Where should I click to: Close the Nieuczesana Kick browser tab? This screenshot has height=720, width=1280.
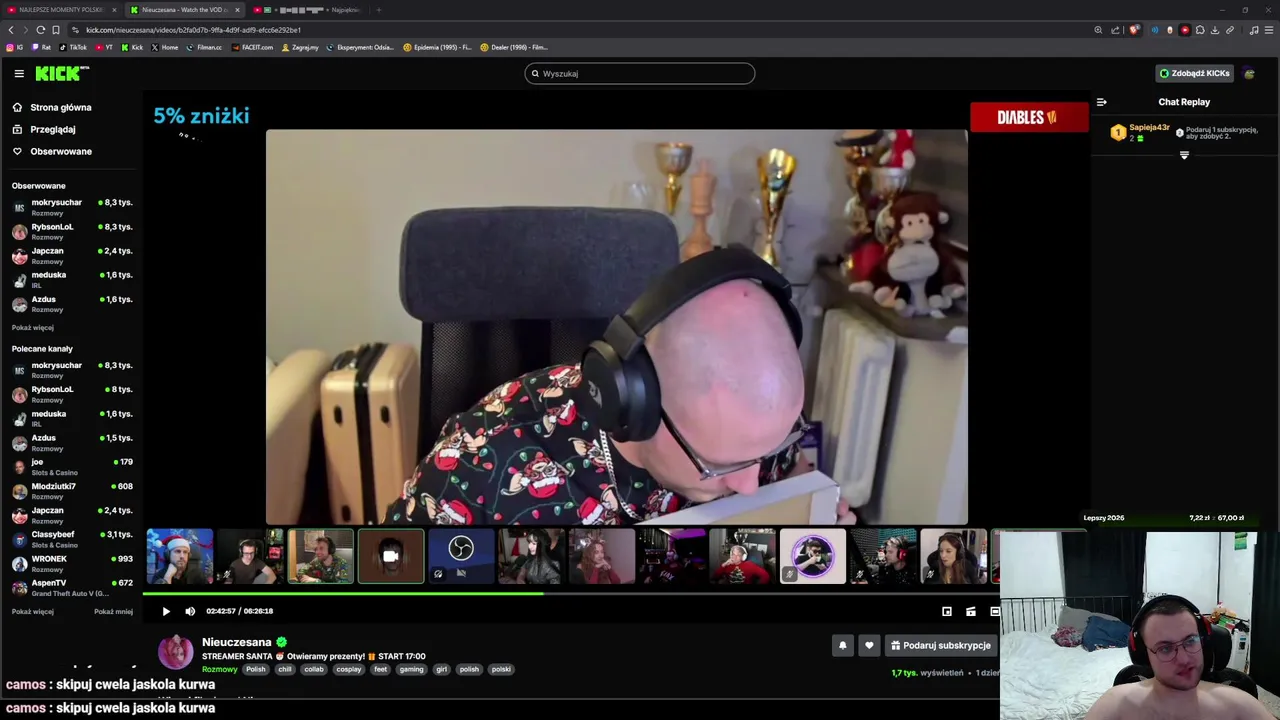(237, 10)
